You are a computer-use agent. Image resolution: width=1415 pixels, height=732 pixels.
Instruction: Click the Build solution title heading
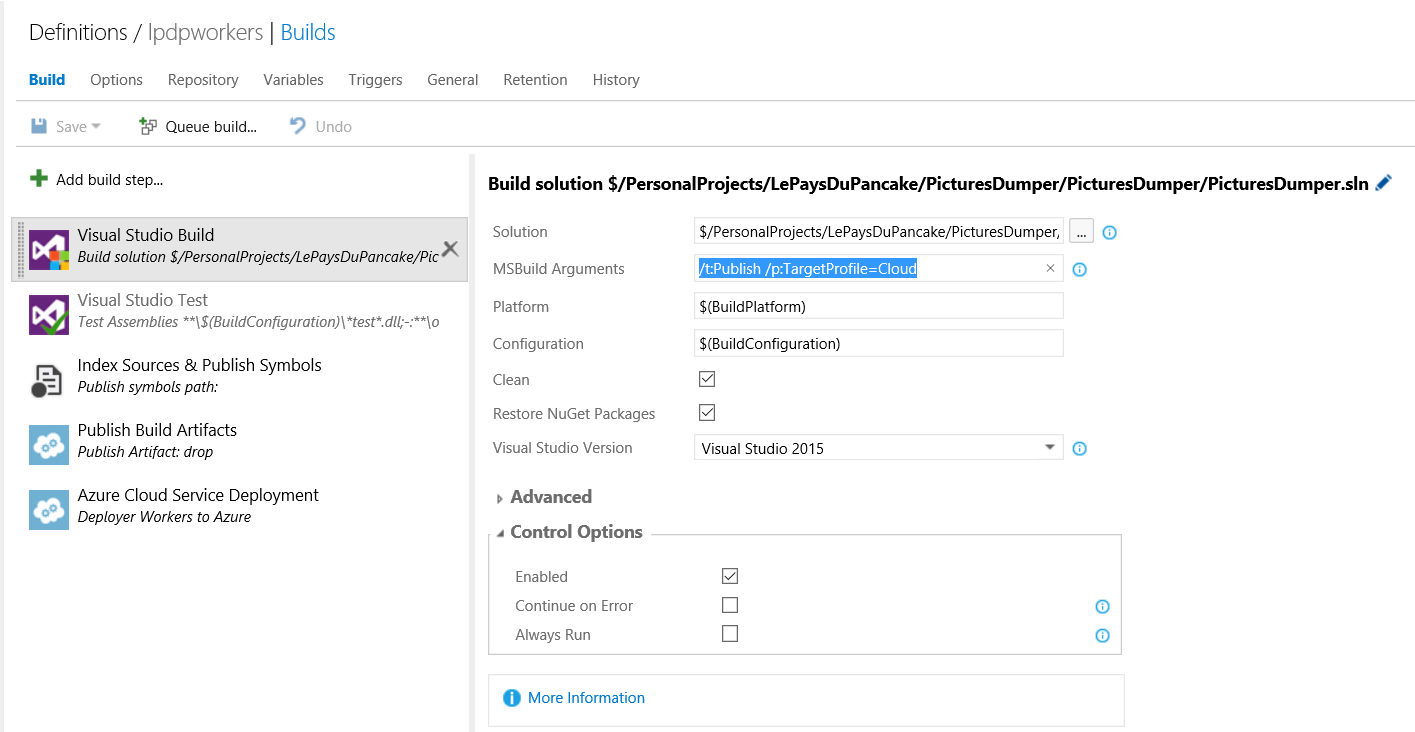[x=928, y=184]
